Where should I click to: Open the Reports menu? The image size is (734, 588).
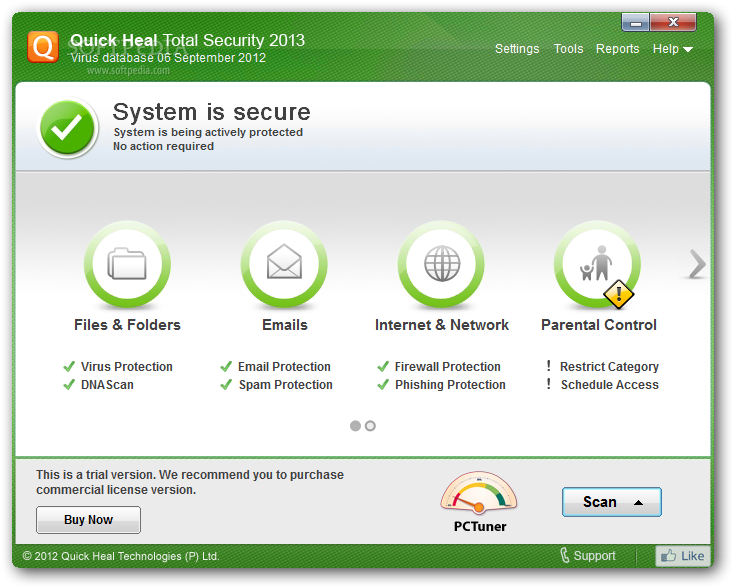pos(617,49)
